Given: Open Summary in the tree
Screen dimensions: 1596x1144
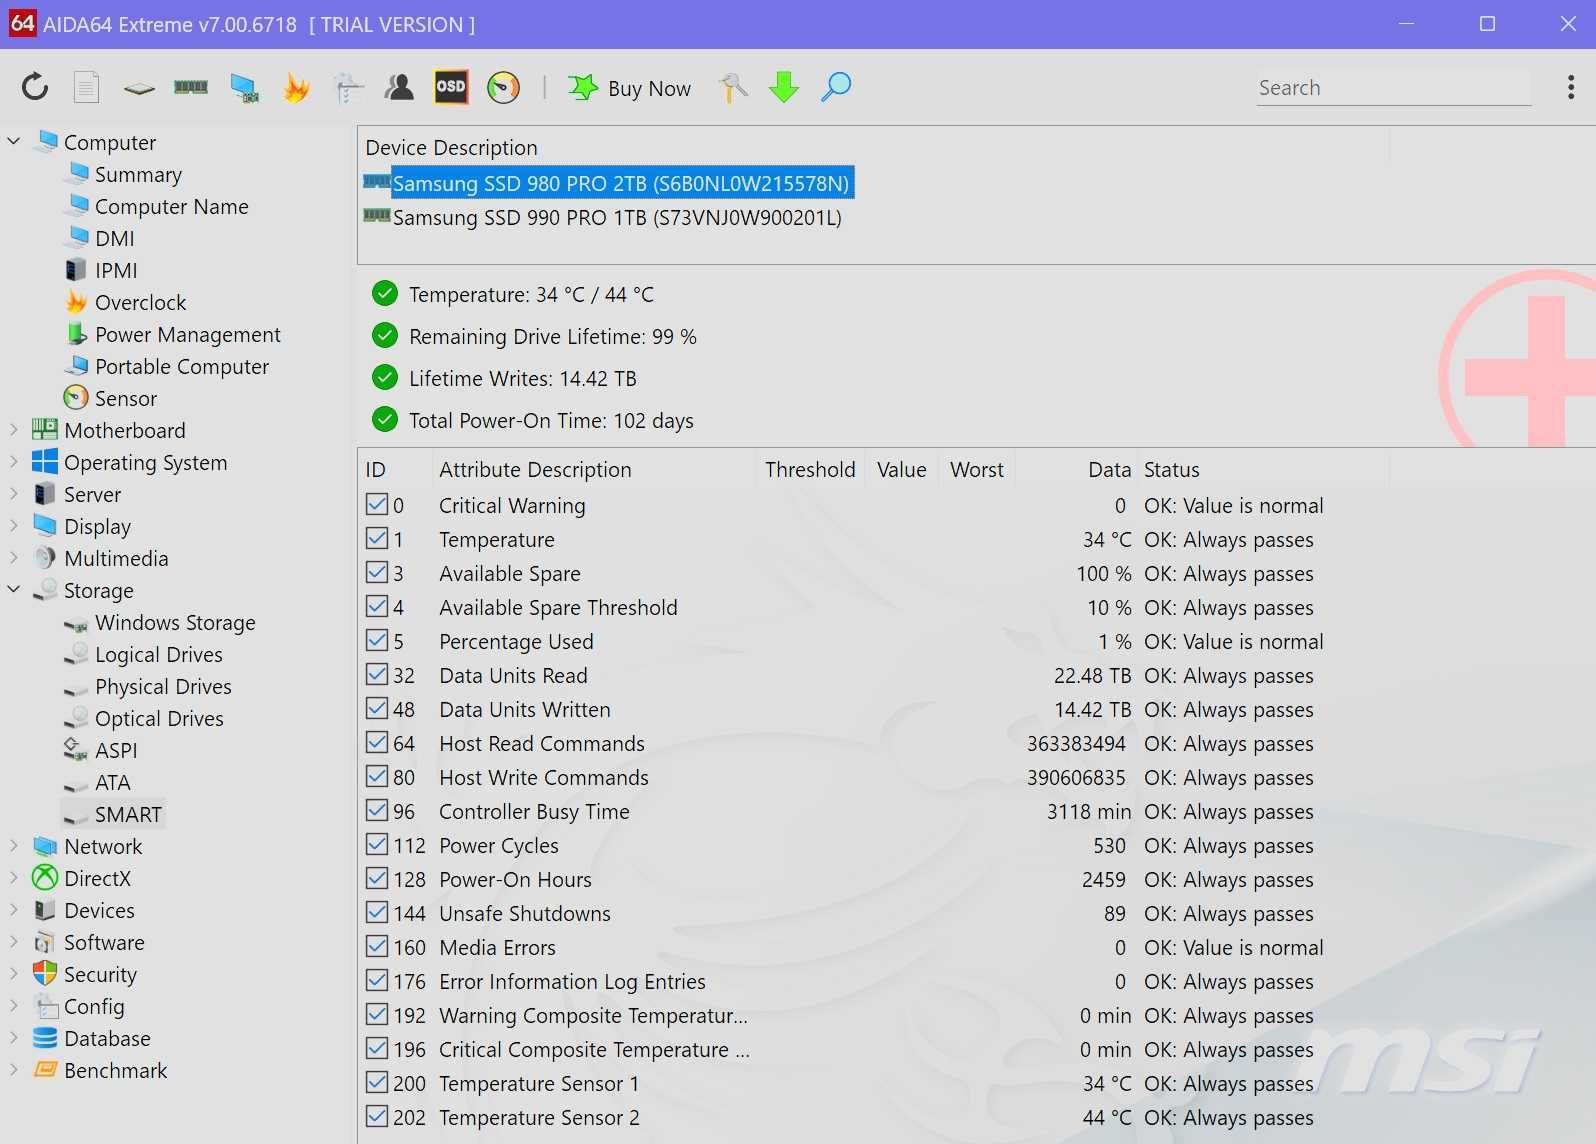Looking at the screenshot, I should (x=138, y=174).
